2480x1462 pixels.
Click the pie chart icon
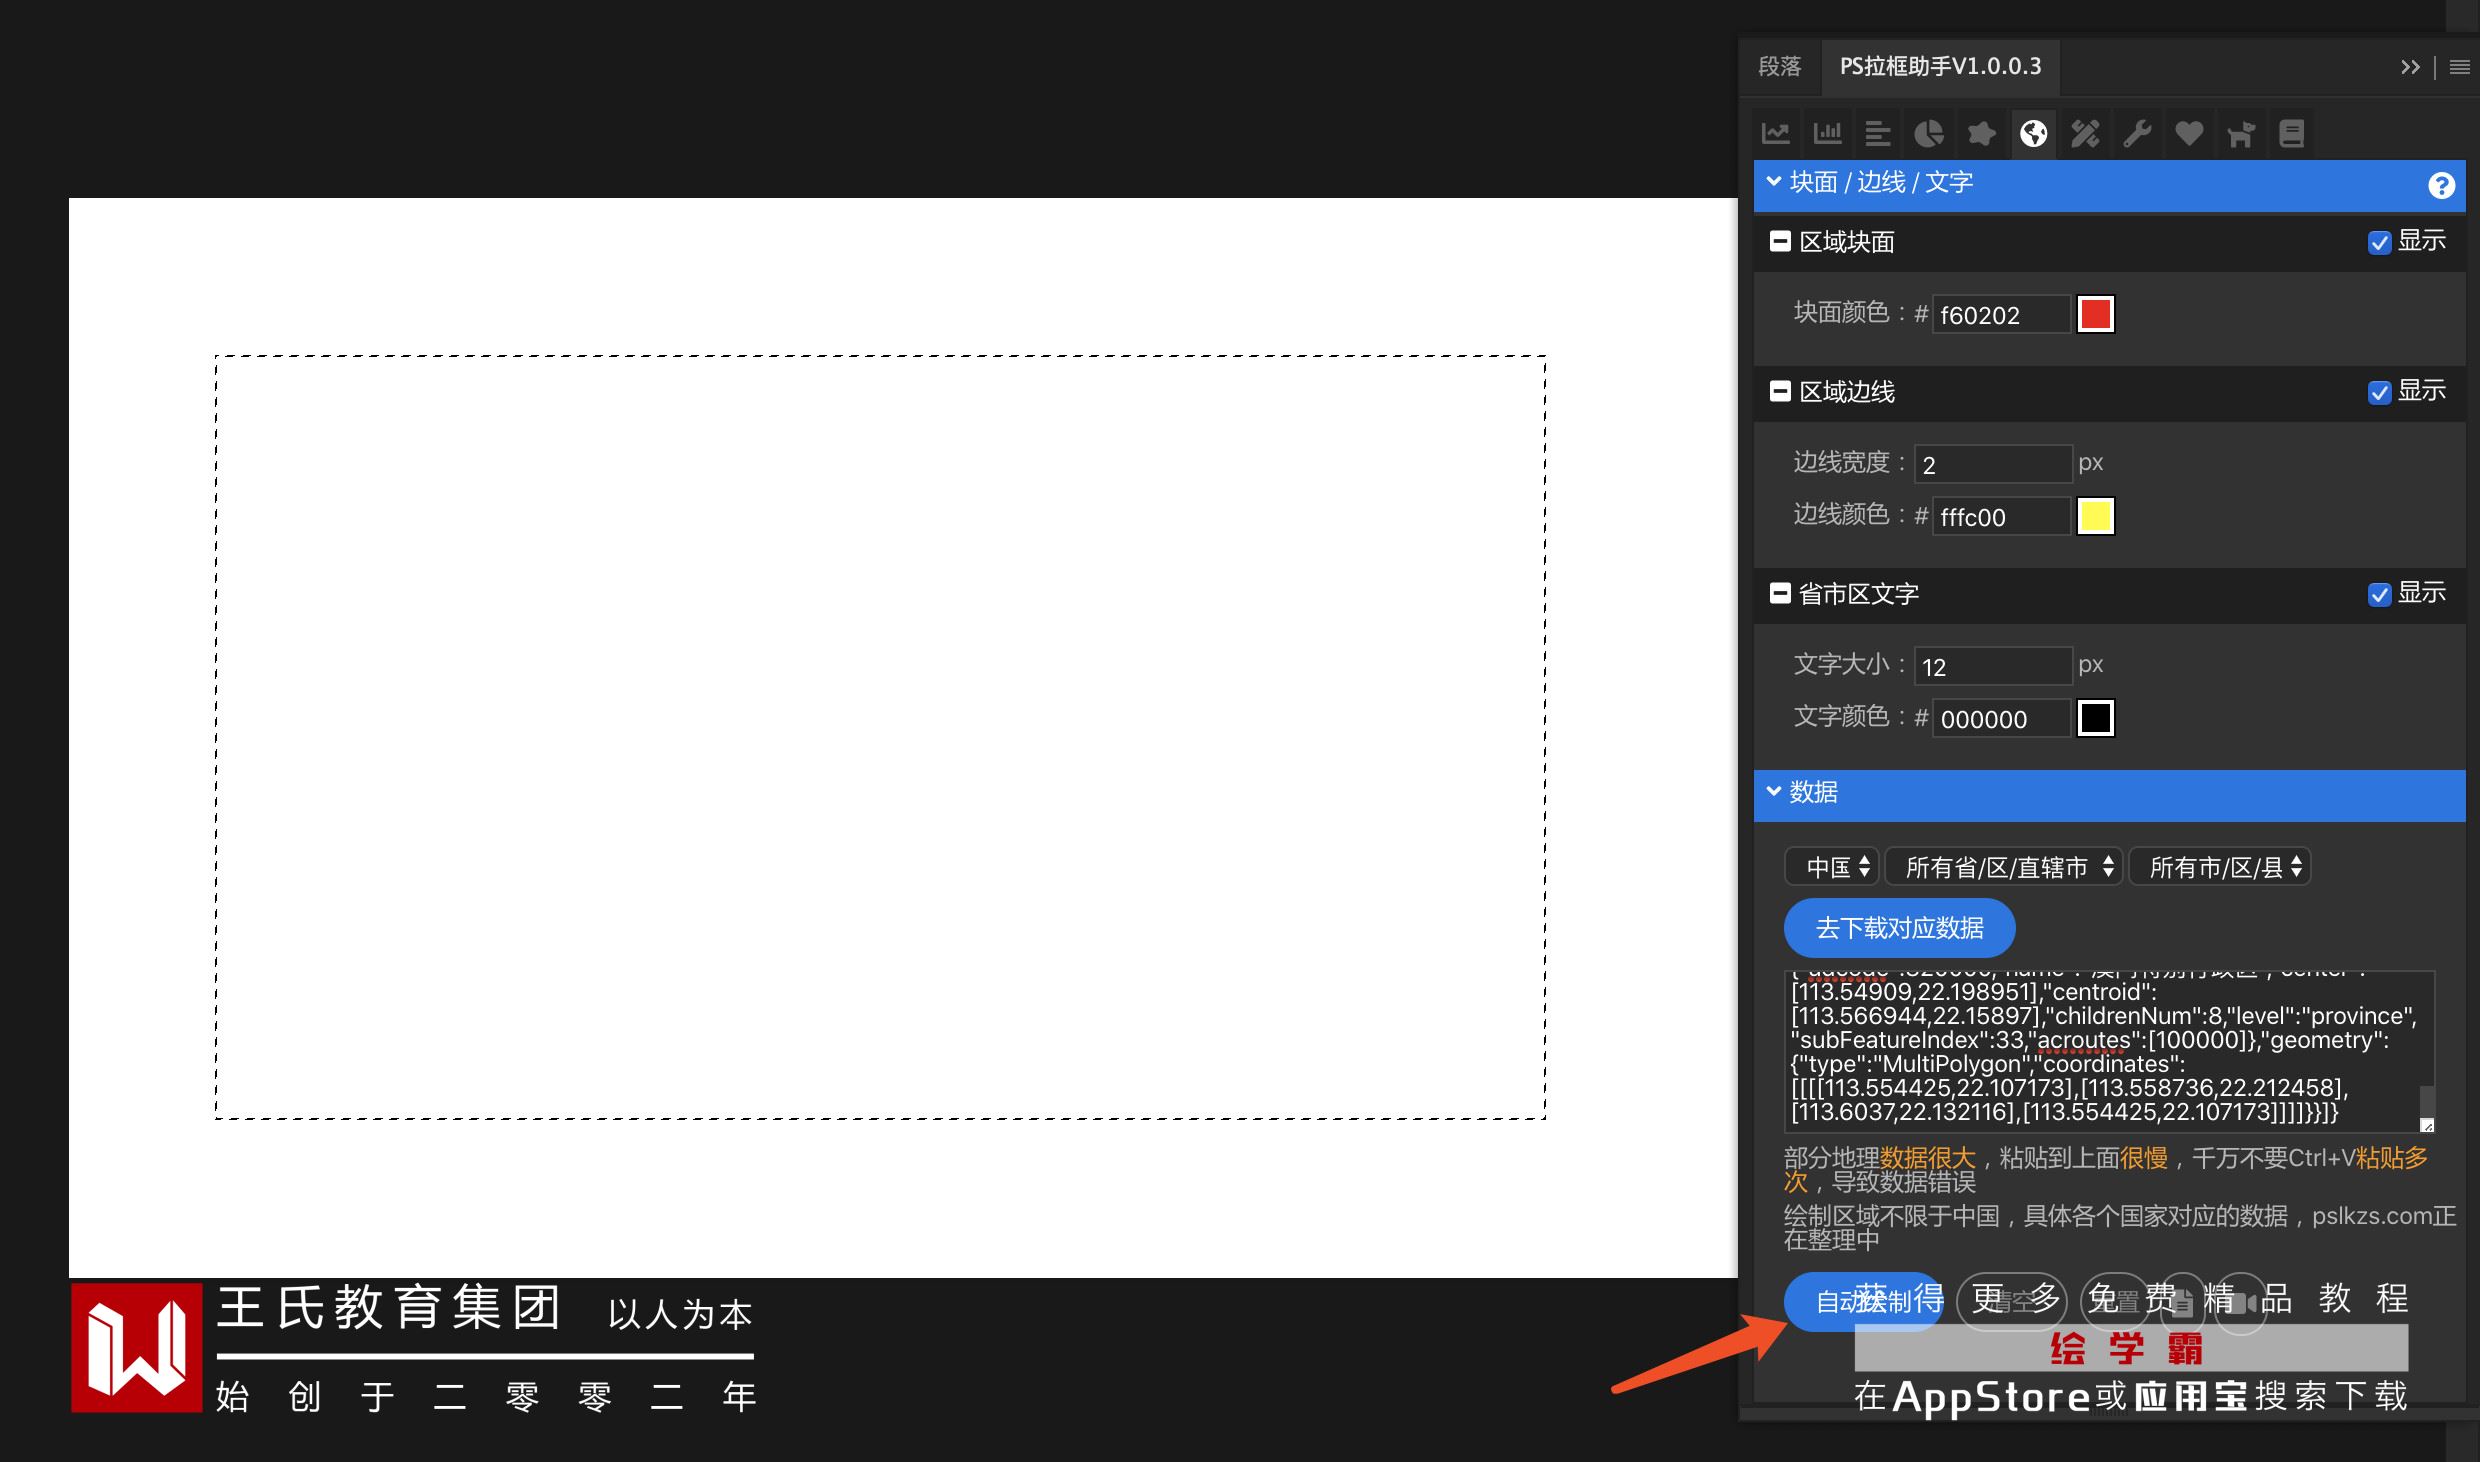(x=1929, y=133)
